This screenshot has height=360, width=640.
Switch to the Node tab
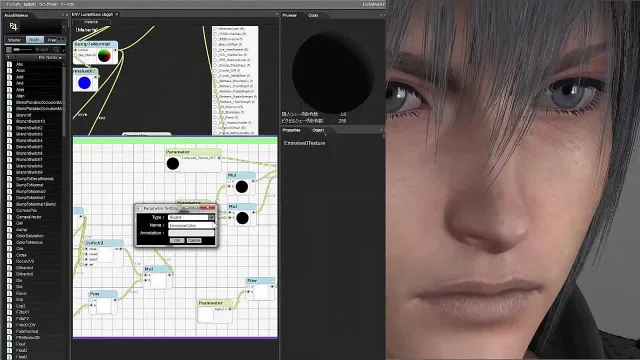click(35, 40)
